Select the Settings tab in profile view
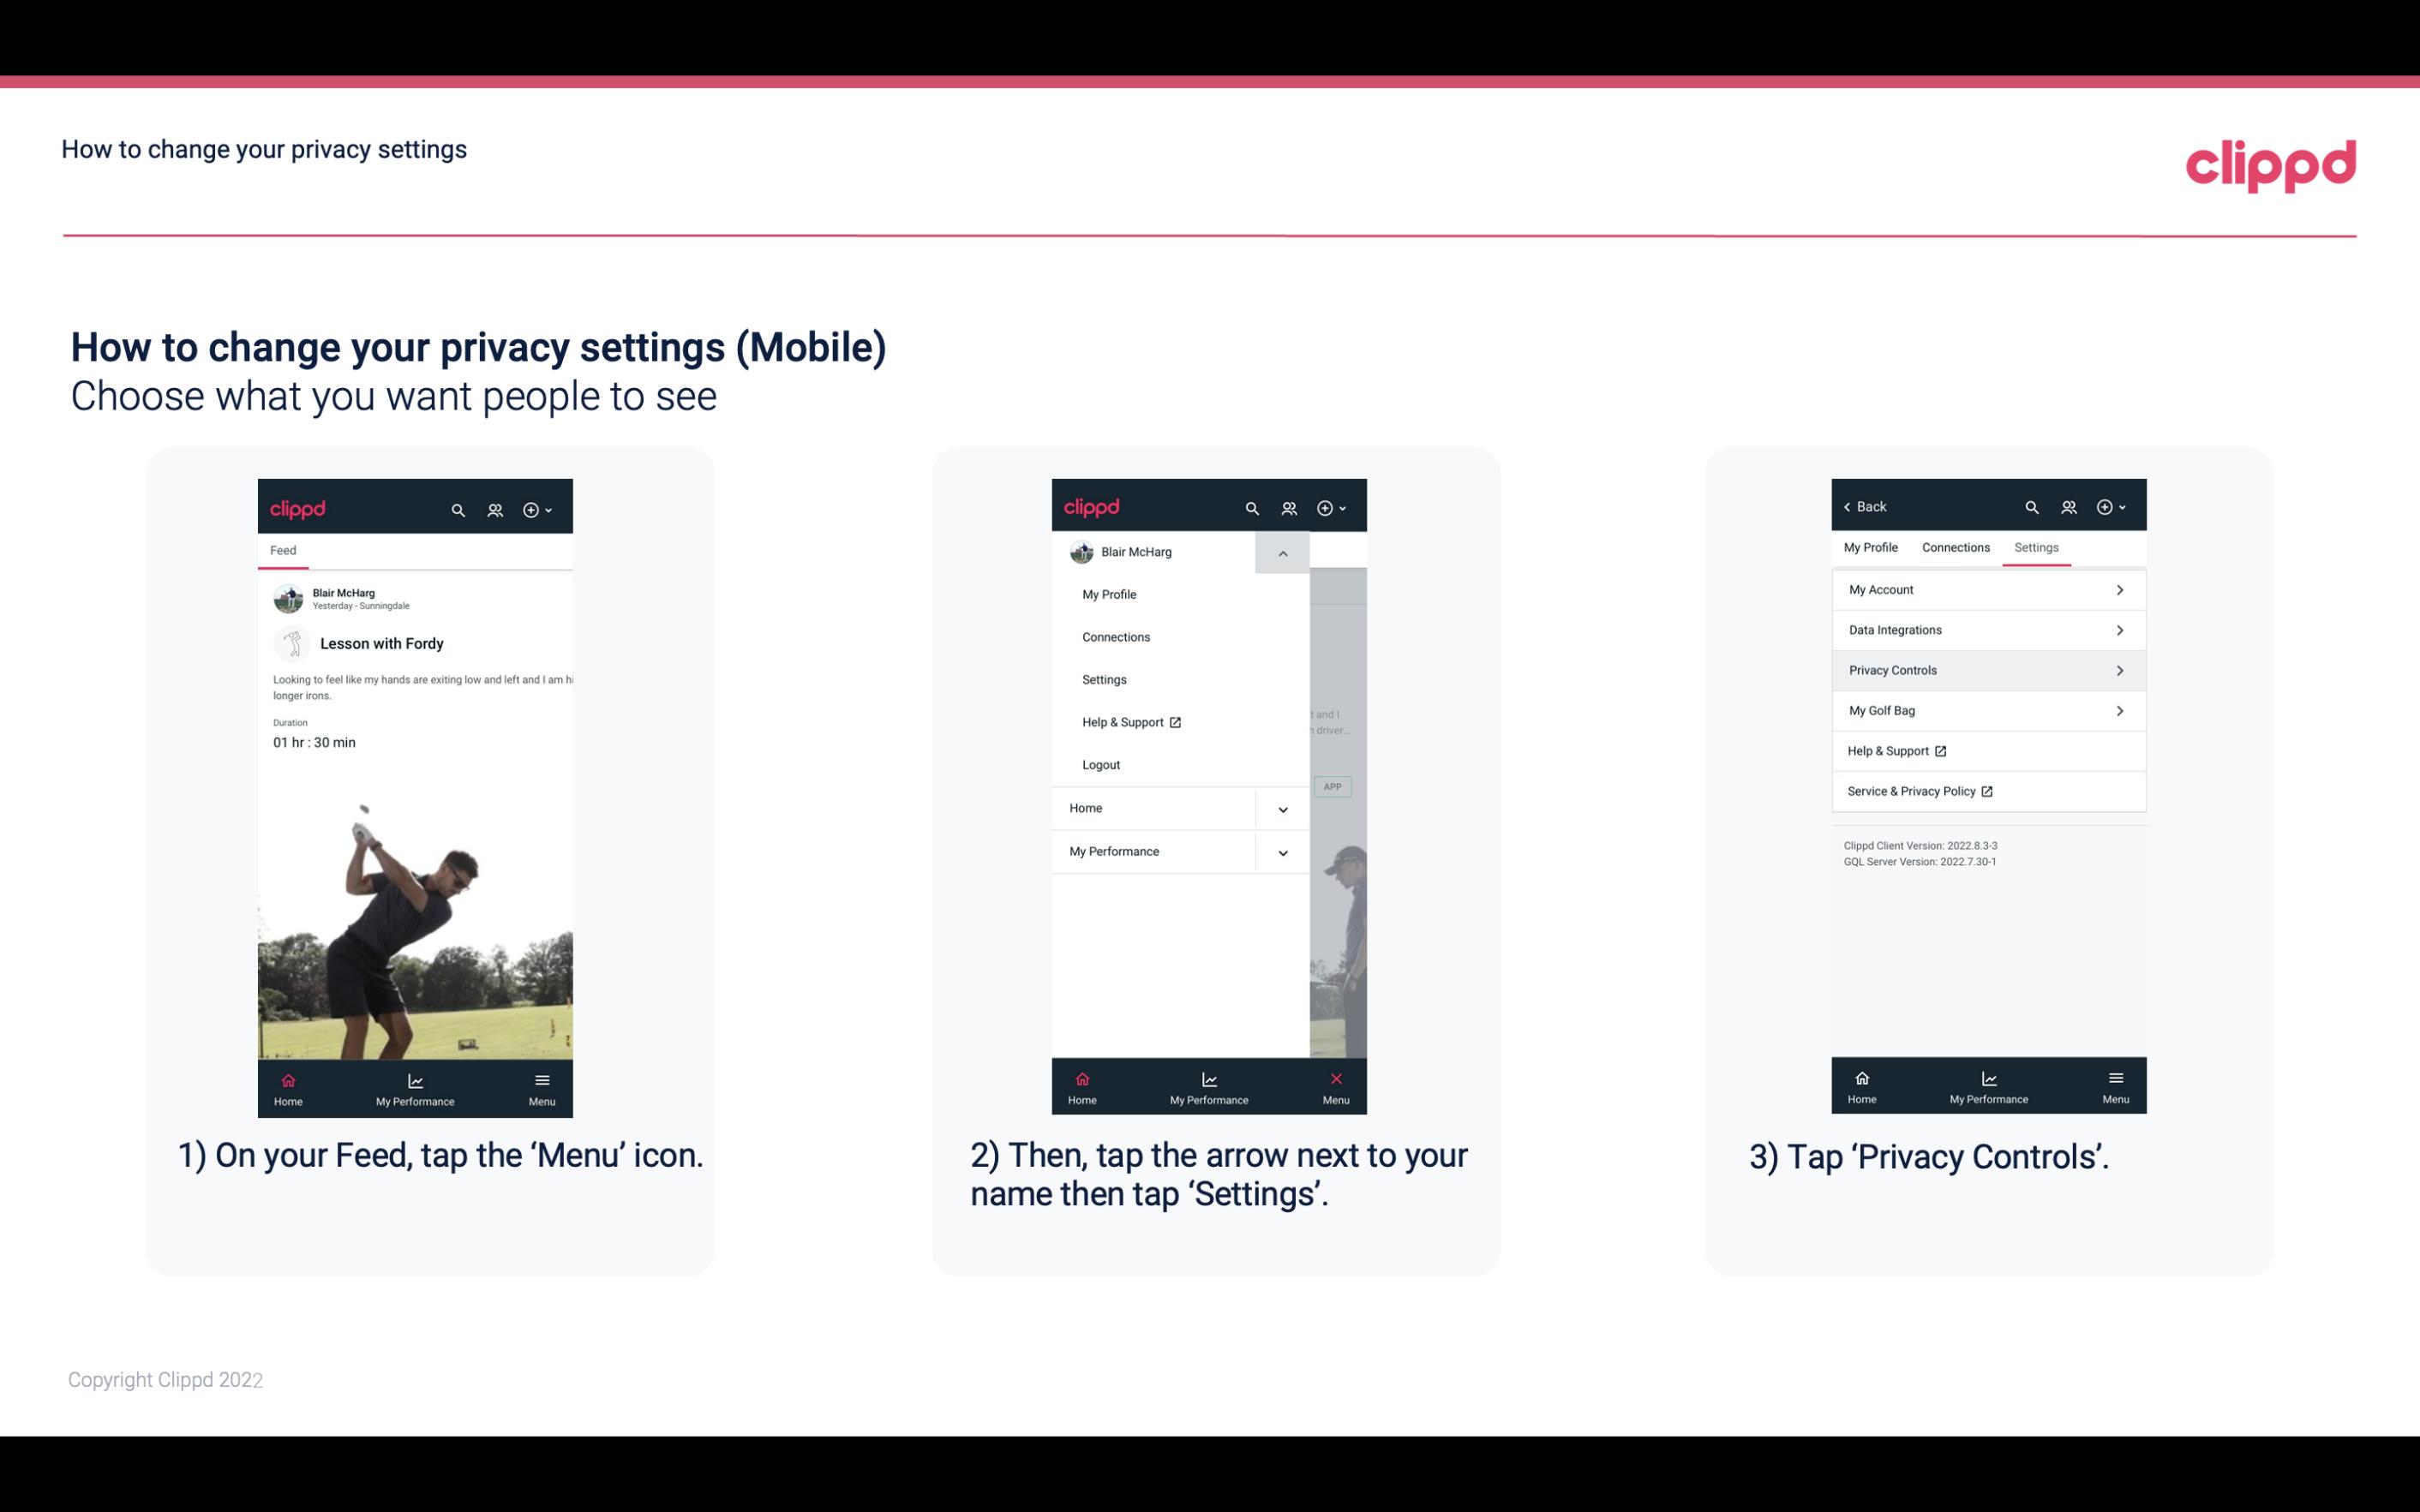 [2035, 547]
